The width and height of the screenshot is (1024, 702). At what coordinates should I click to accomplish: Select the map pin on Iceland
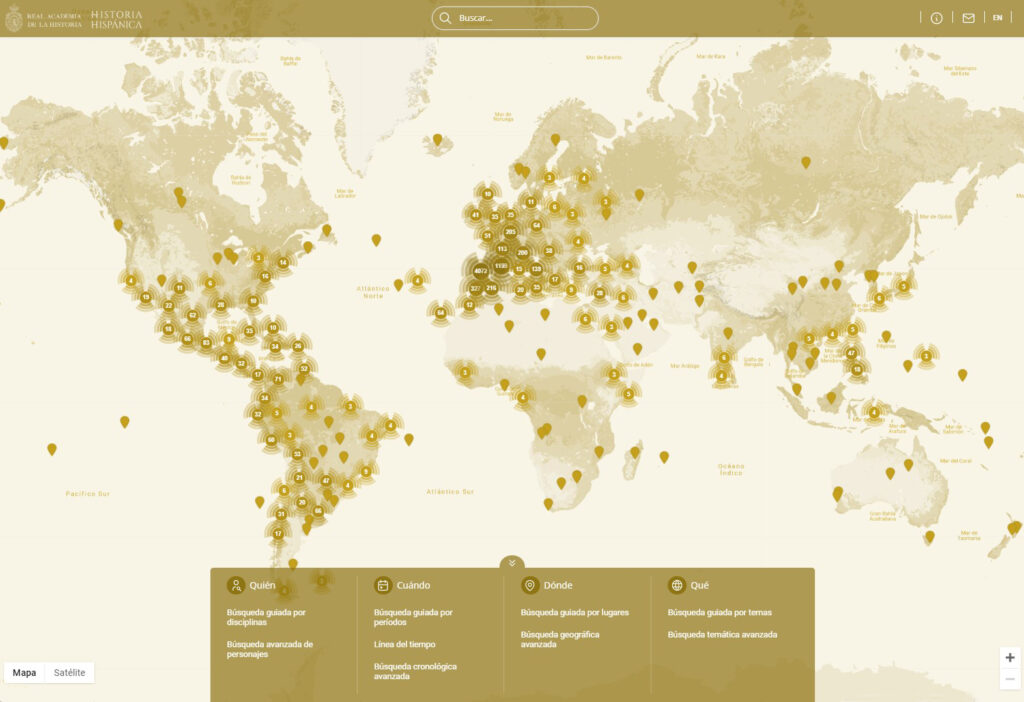tap(437, 139)
